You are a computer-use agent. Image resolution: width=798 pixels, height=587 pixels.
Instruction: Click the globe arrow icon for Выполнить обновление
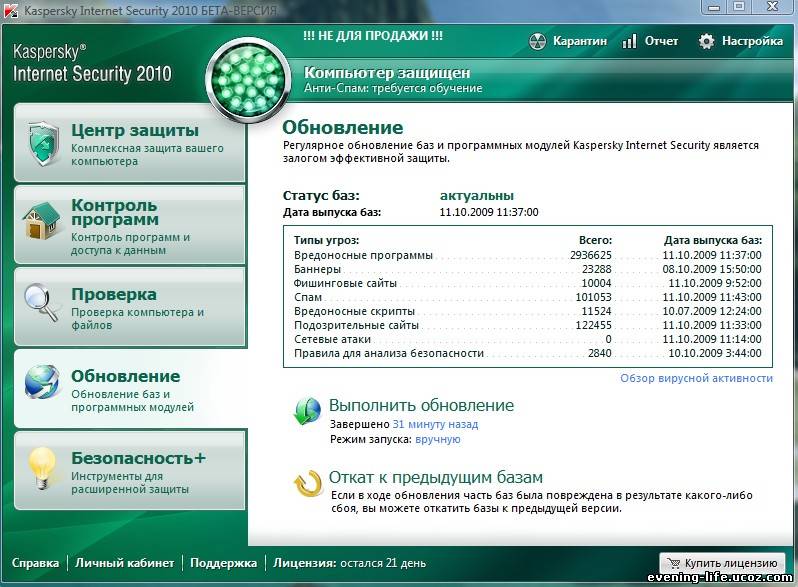(307, 411)
